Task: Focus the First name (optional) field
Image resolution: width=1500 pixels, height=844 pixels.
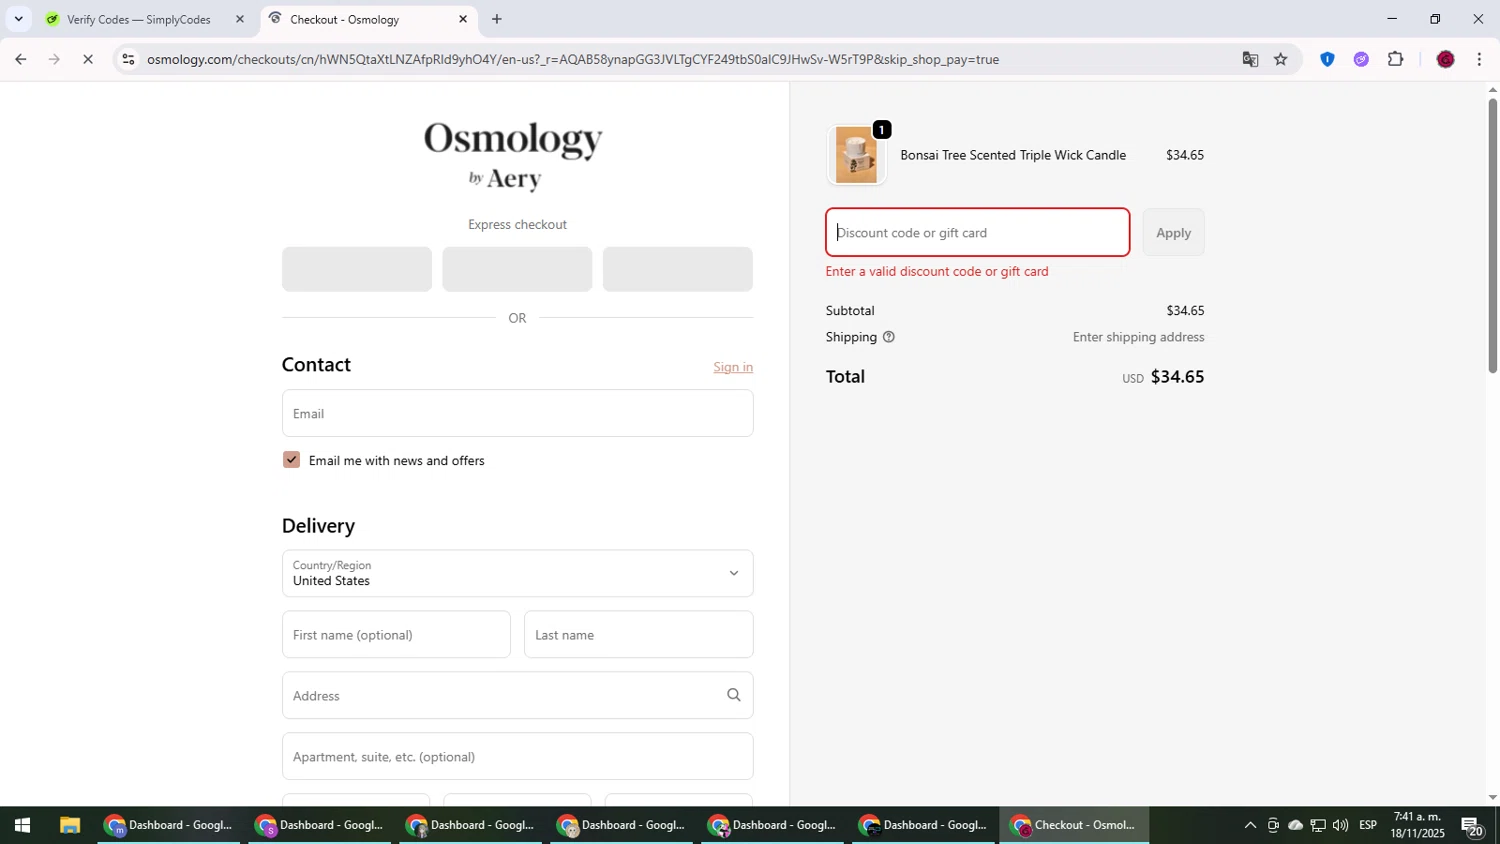Action: [x=396, y=634]
